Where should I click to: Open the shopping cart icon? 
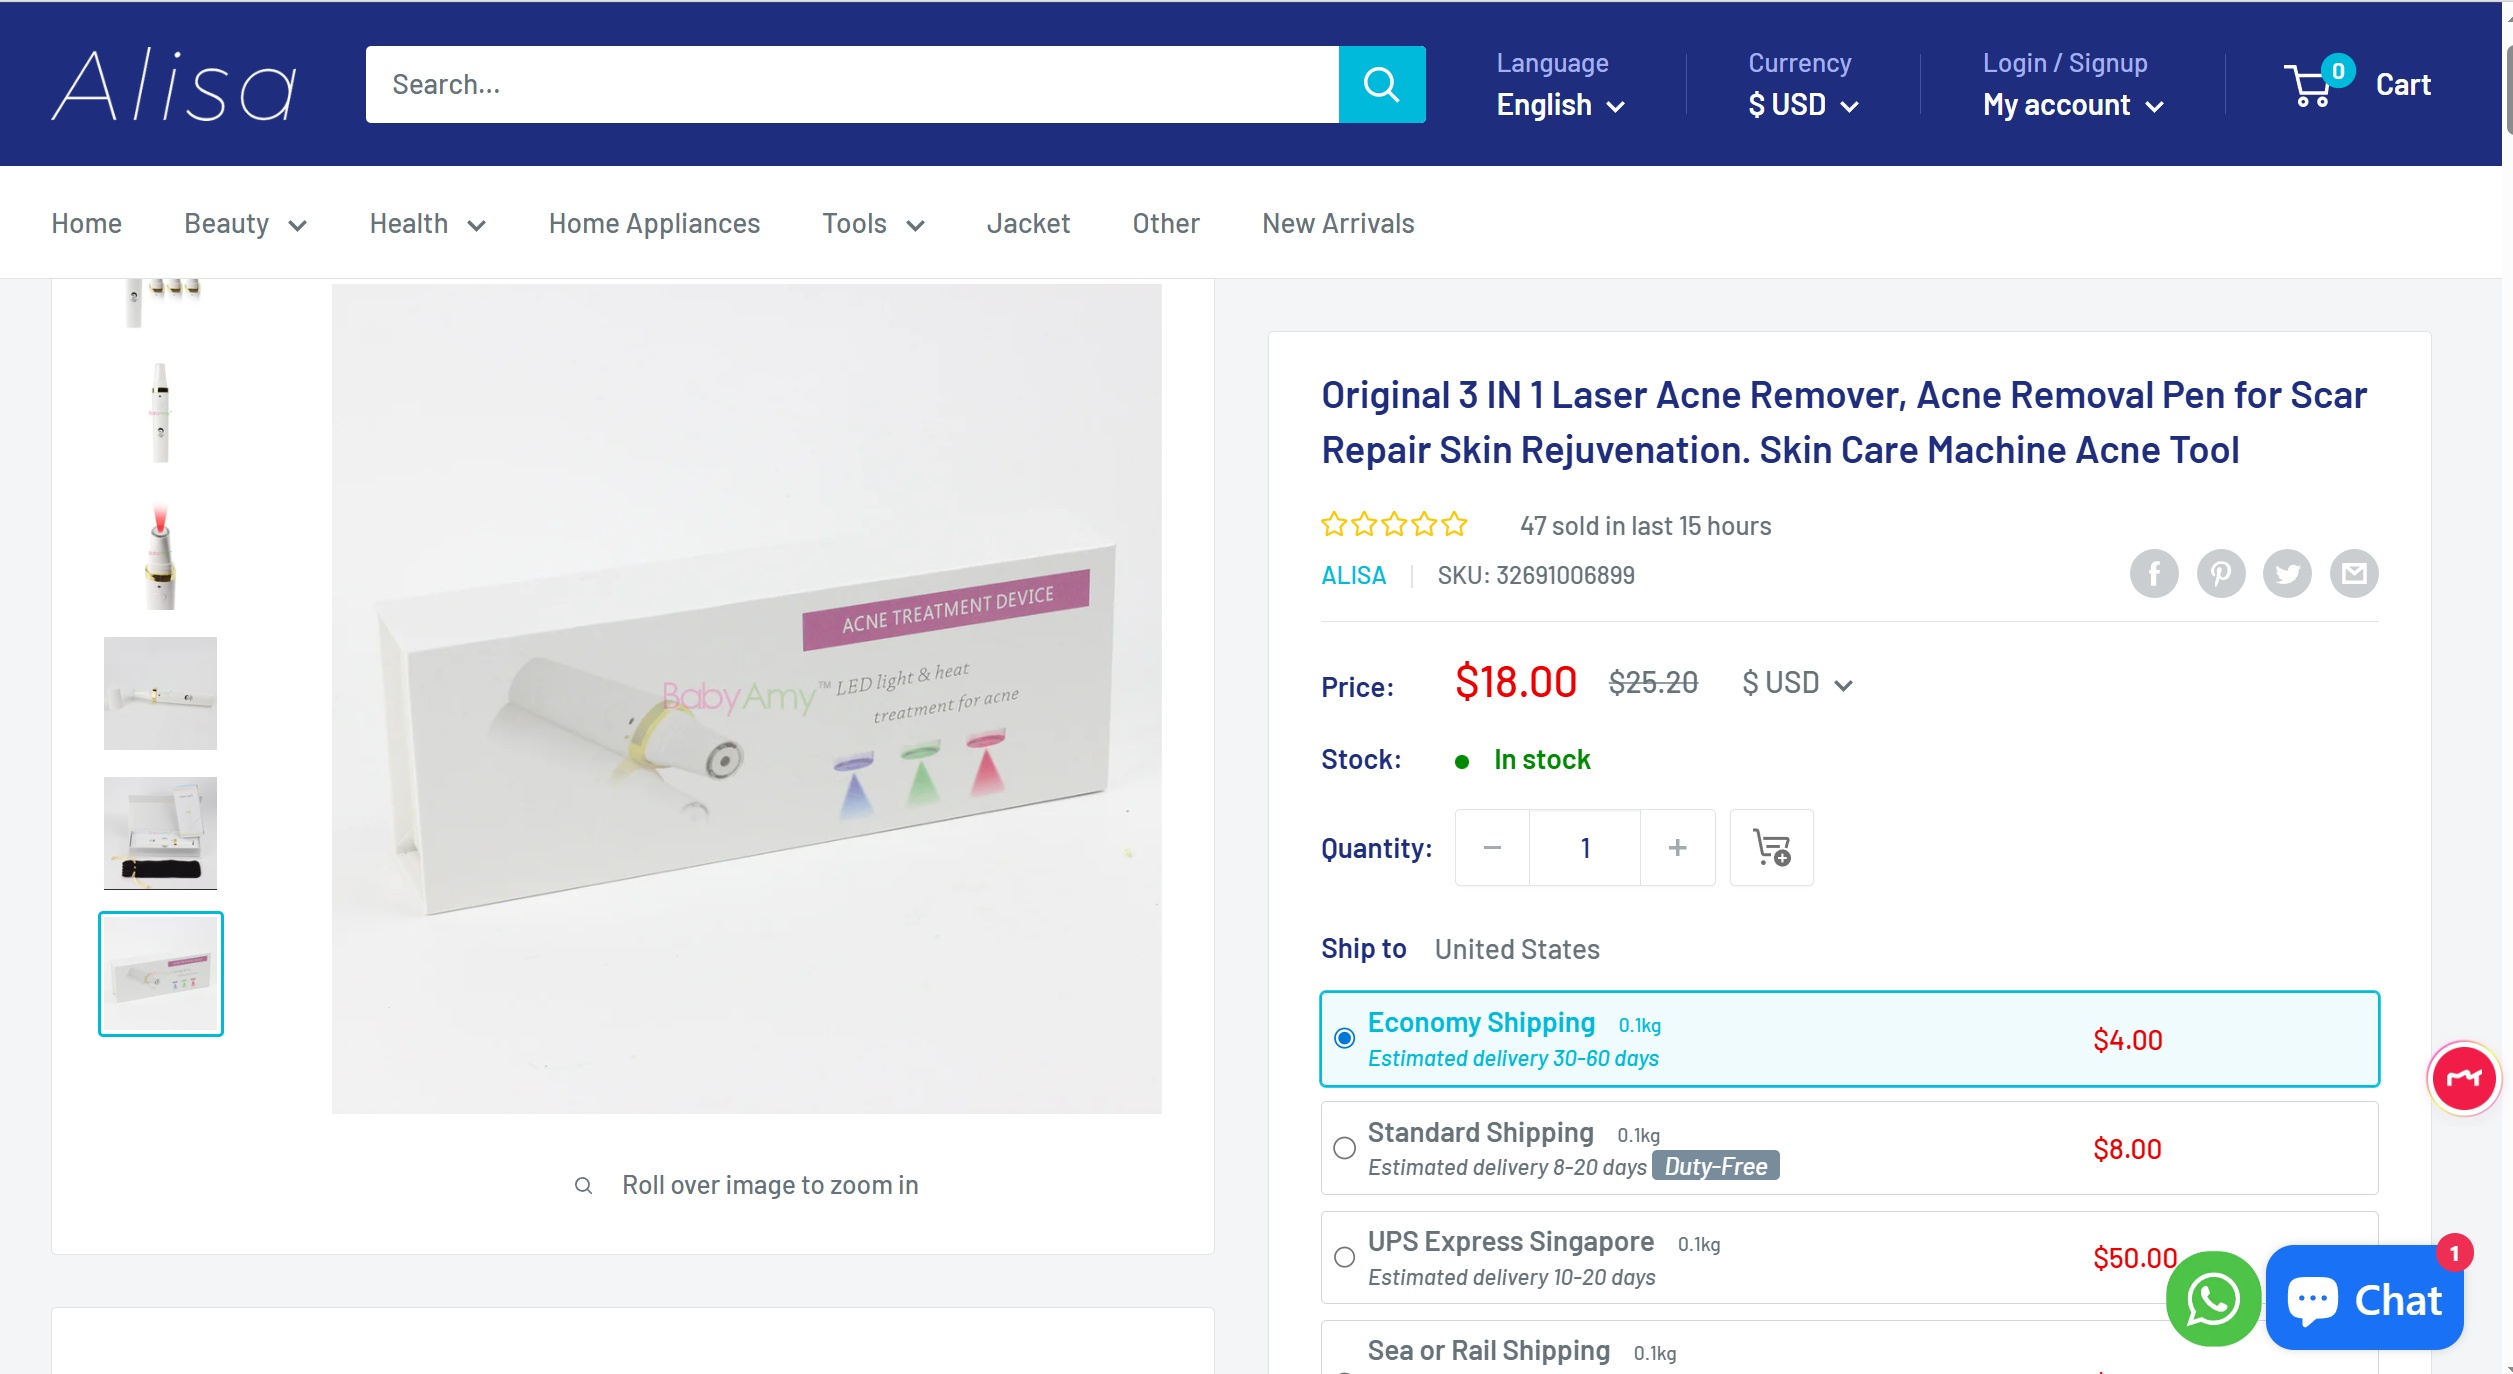pyautogui.click(x=2310, y=86)
